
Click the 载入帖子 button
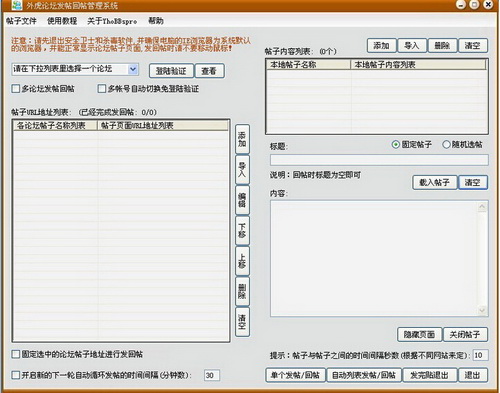point(435,183)
